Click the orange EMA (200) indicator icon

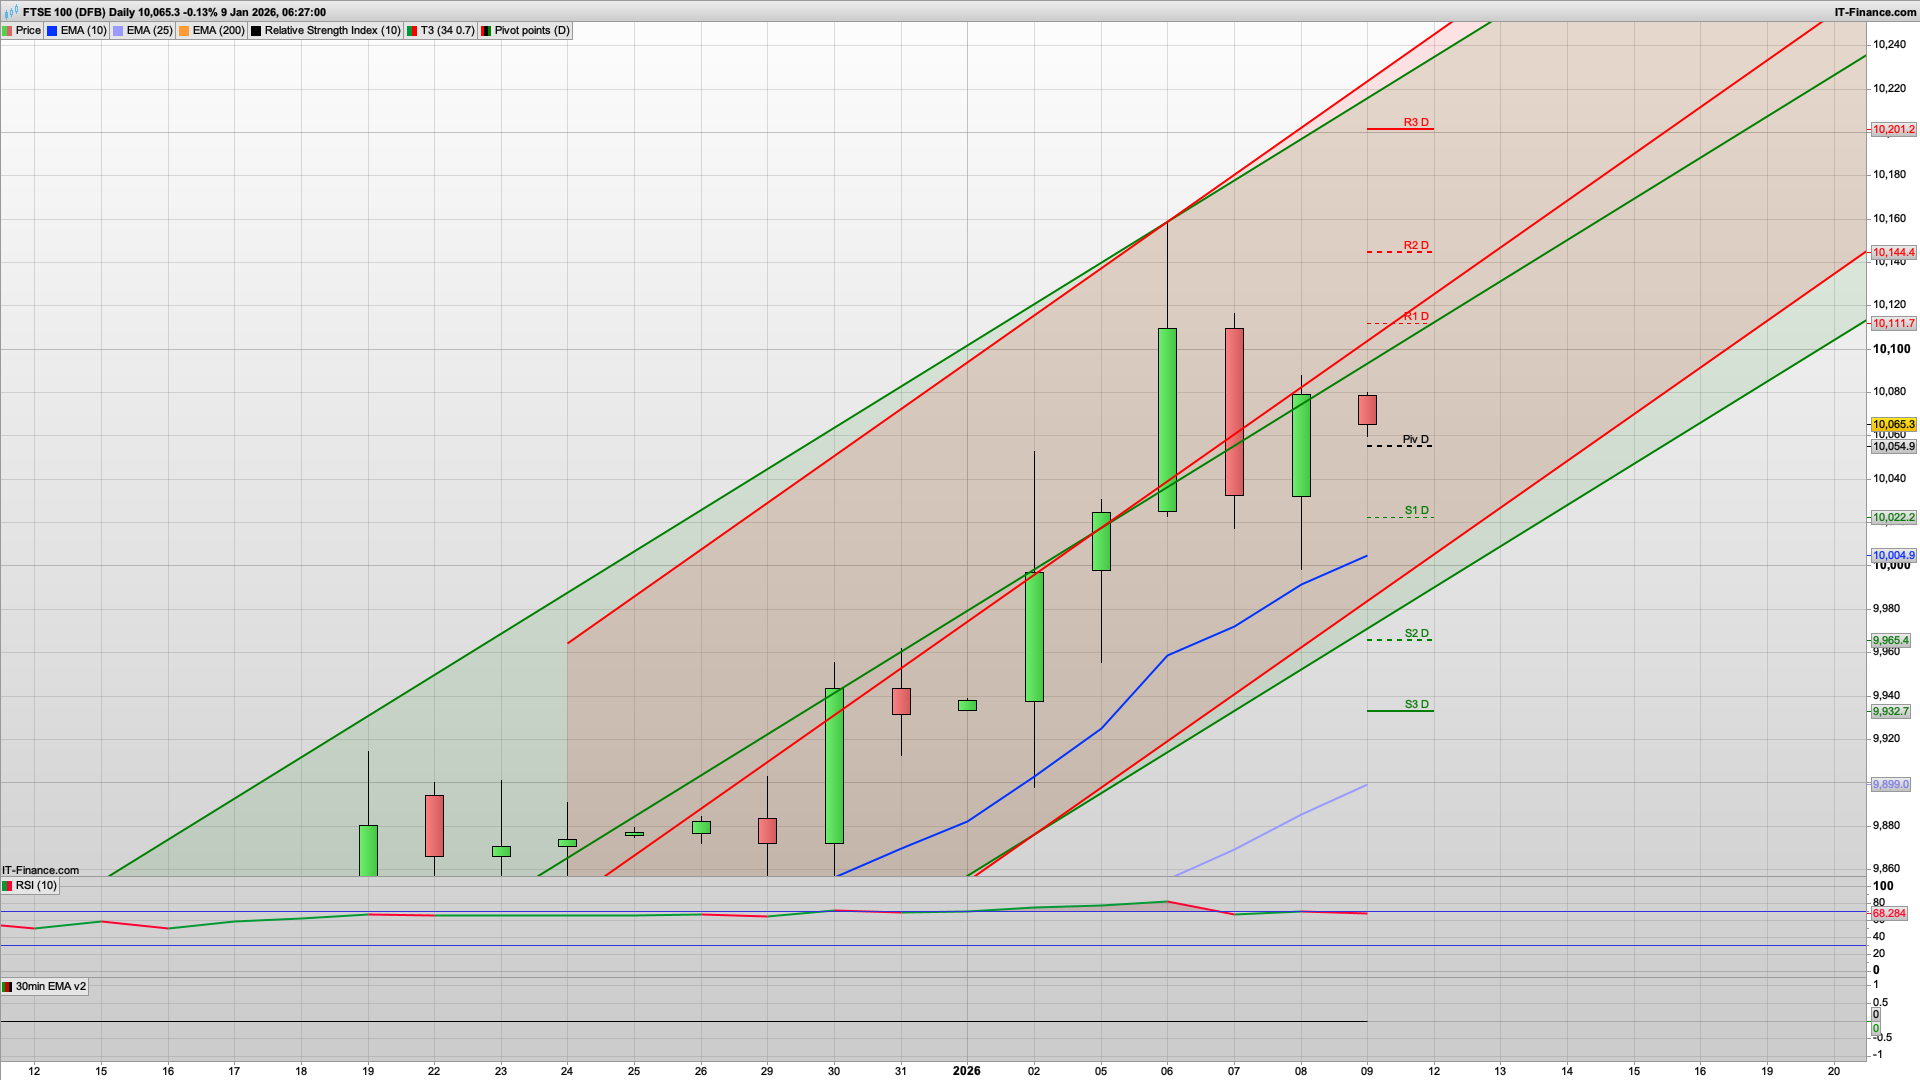(184, 30)
